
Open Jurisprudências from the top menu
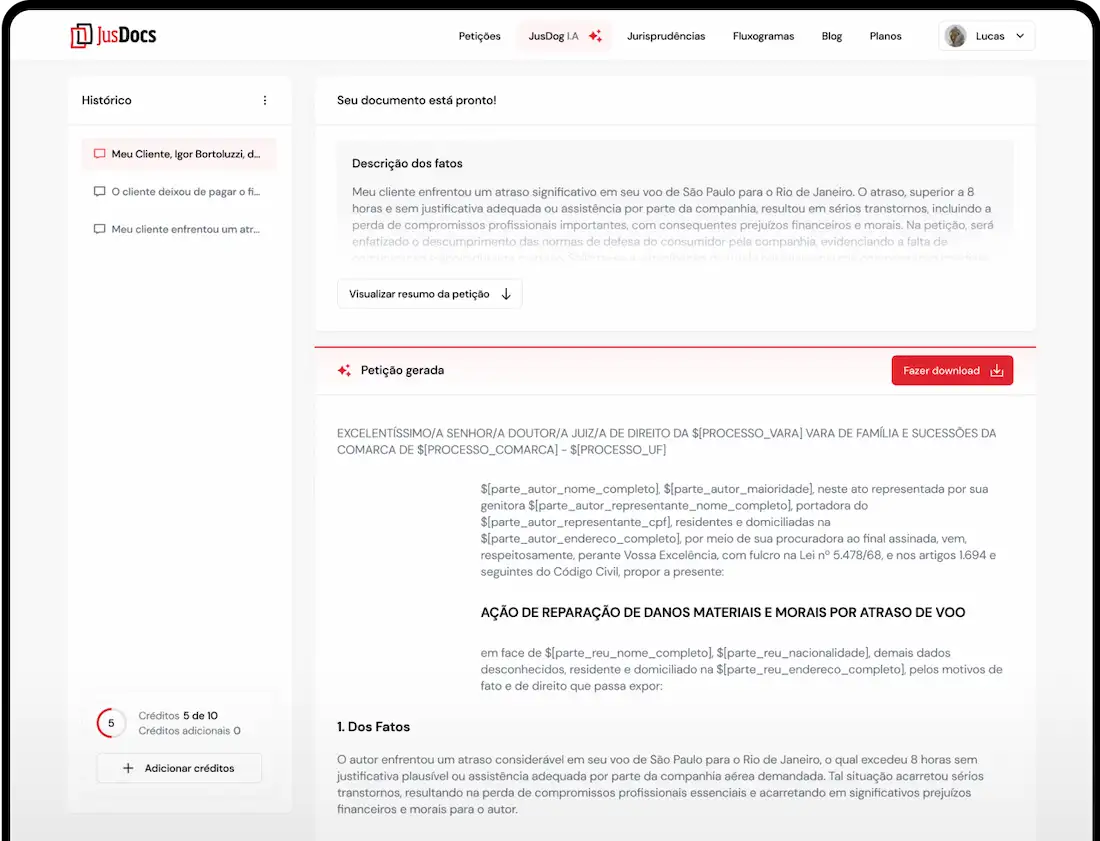click(x=666, y=36)
